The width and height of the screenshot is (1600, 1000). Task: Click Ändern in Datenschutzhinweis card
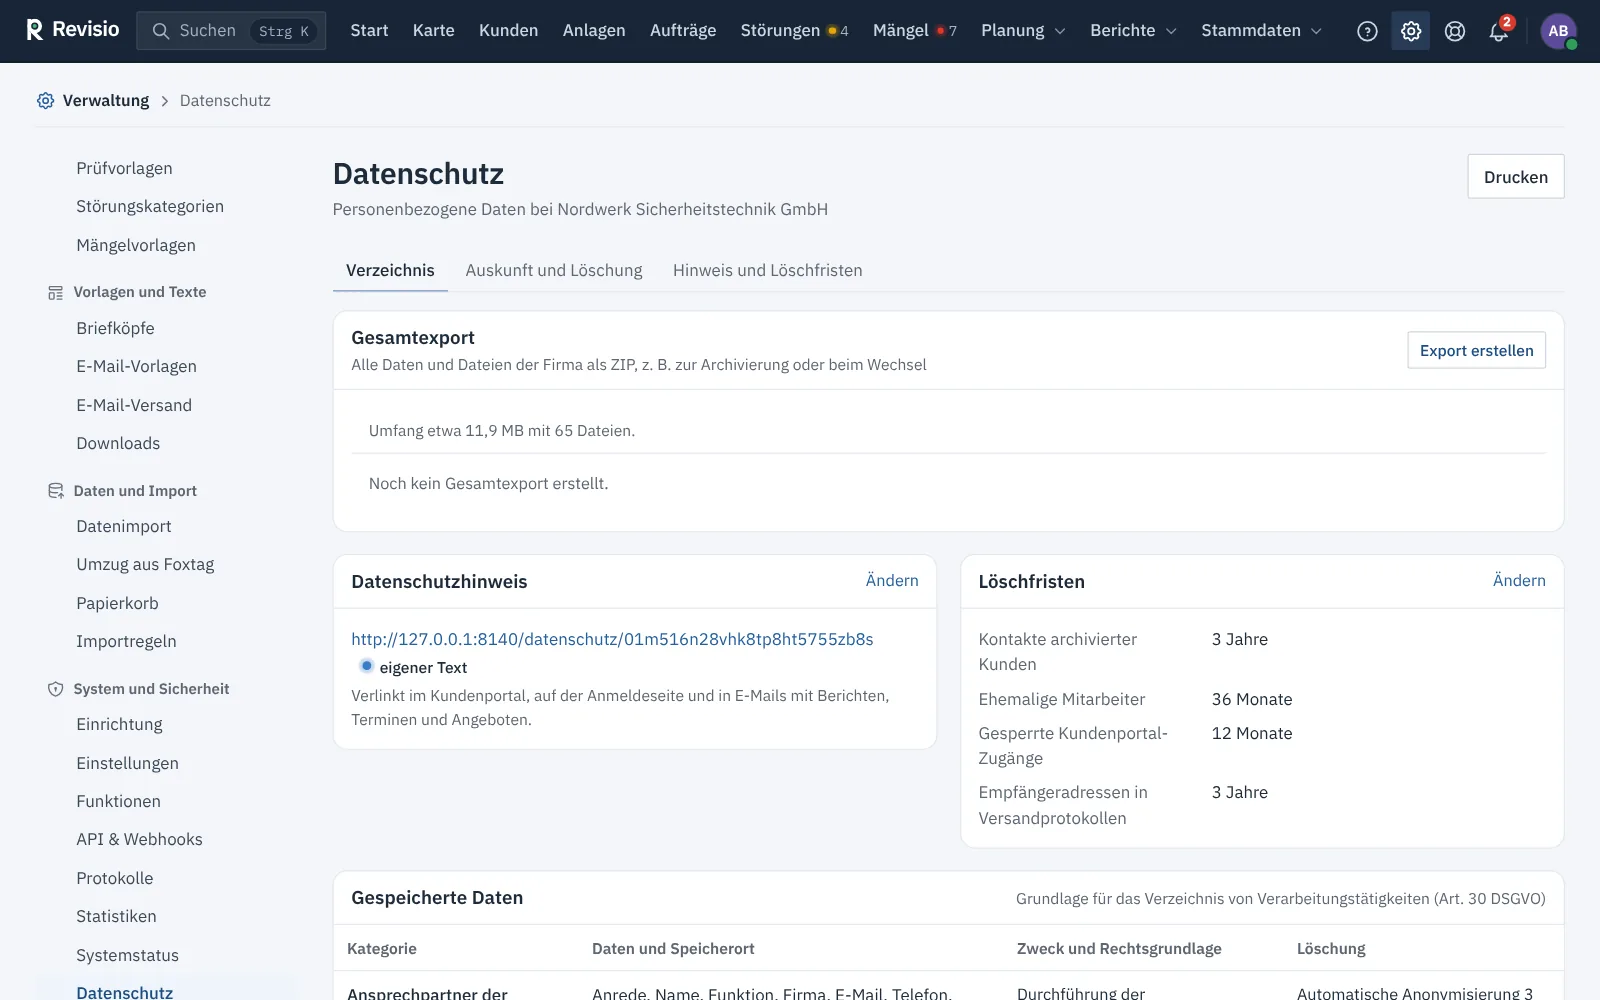point(892,580)
